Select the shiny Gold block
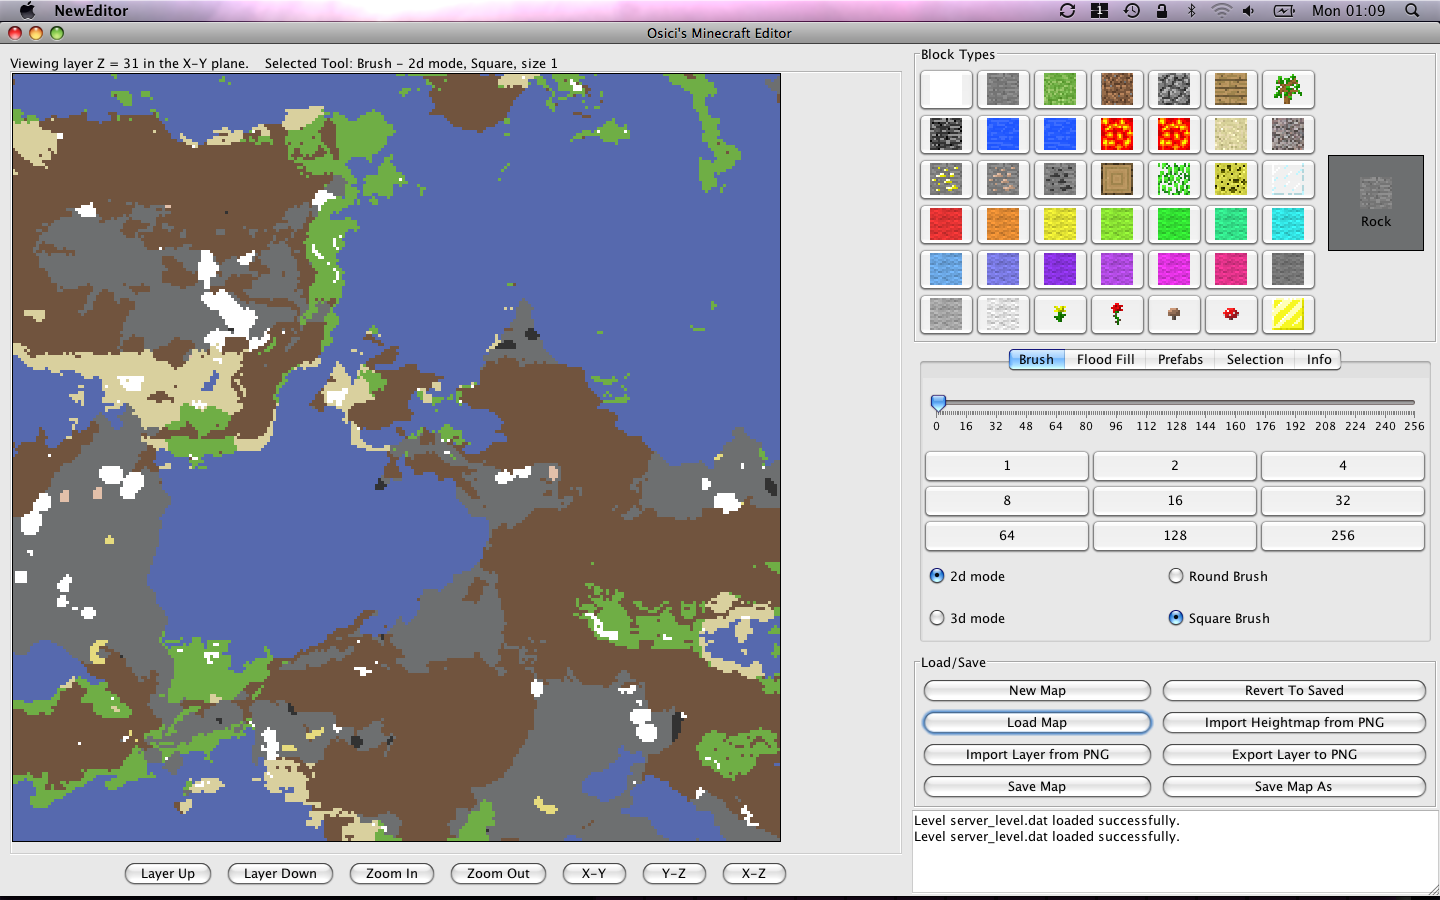Screen dimensions: 1440x900 tap(1288, 314)
